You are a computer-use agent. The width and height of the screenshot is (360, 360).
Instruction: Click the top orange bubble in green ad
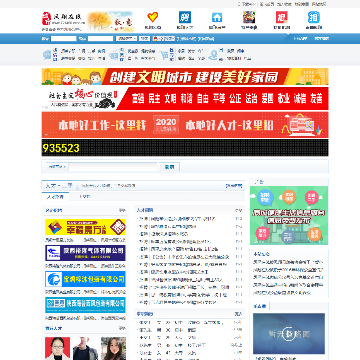pyautogui.click(x=288, y=196)
